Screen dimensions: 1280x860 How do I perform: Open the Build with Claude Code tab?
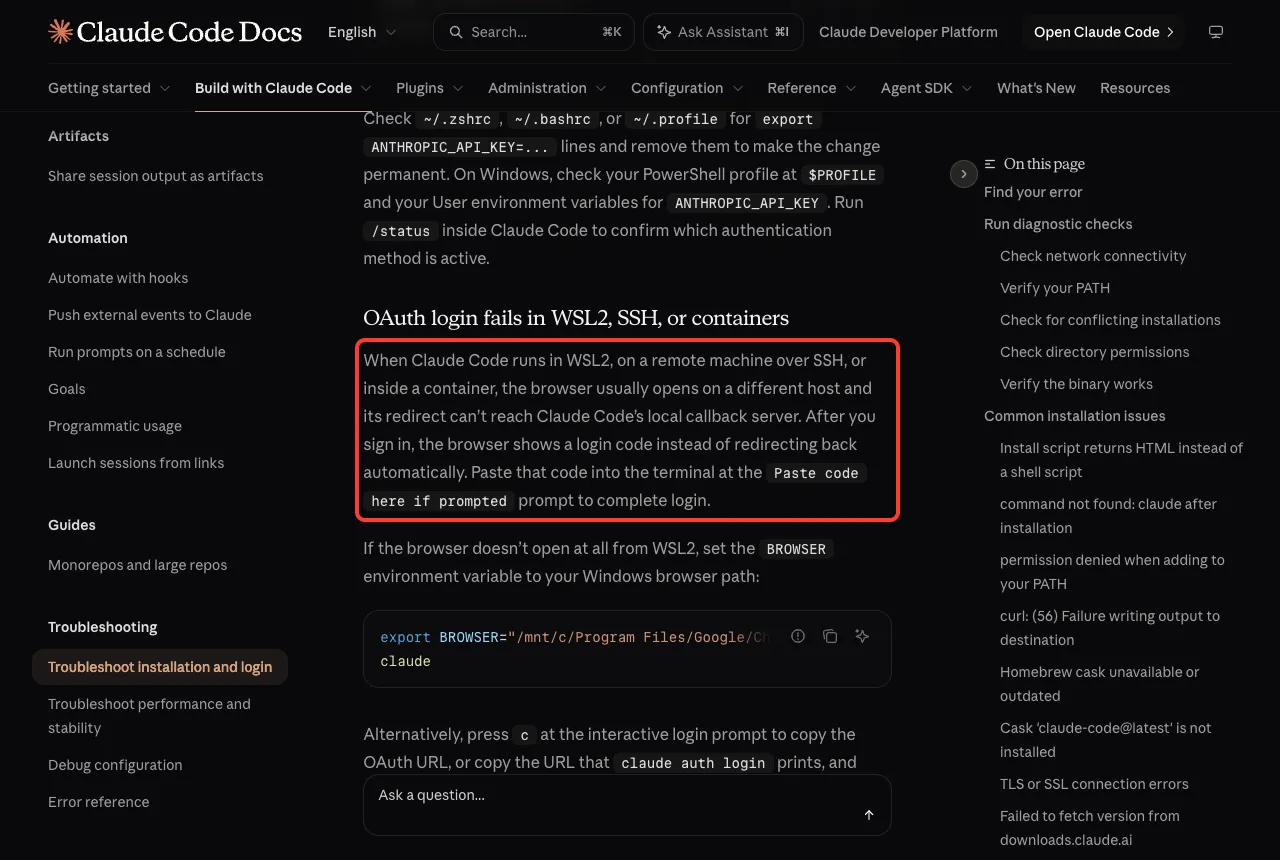[x=283, y=88]
